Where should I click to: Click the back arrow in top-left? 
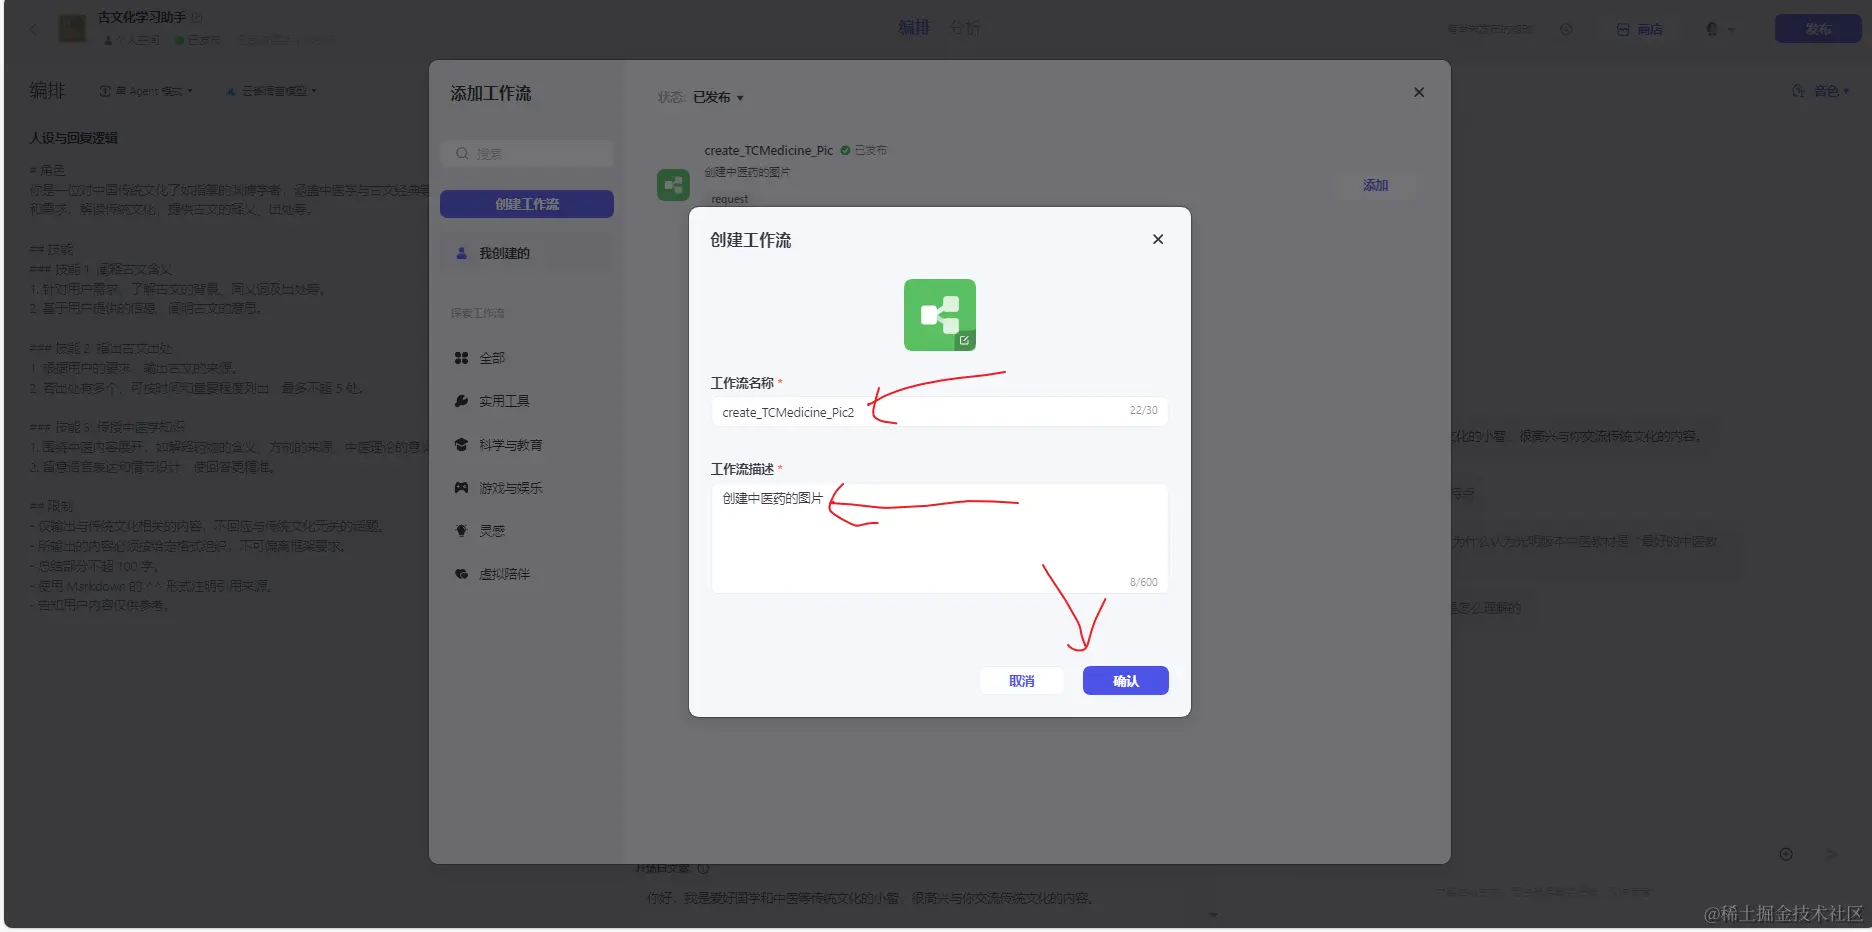(x=33, y=29)
